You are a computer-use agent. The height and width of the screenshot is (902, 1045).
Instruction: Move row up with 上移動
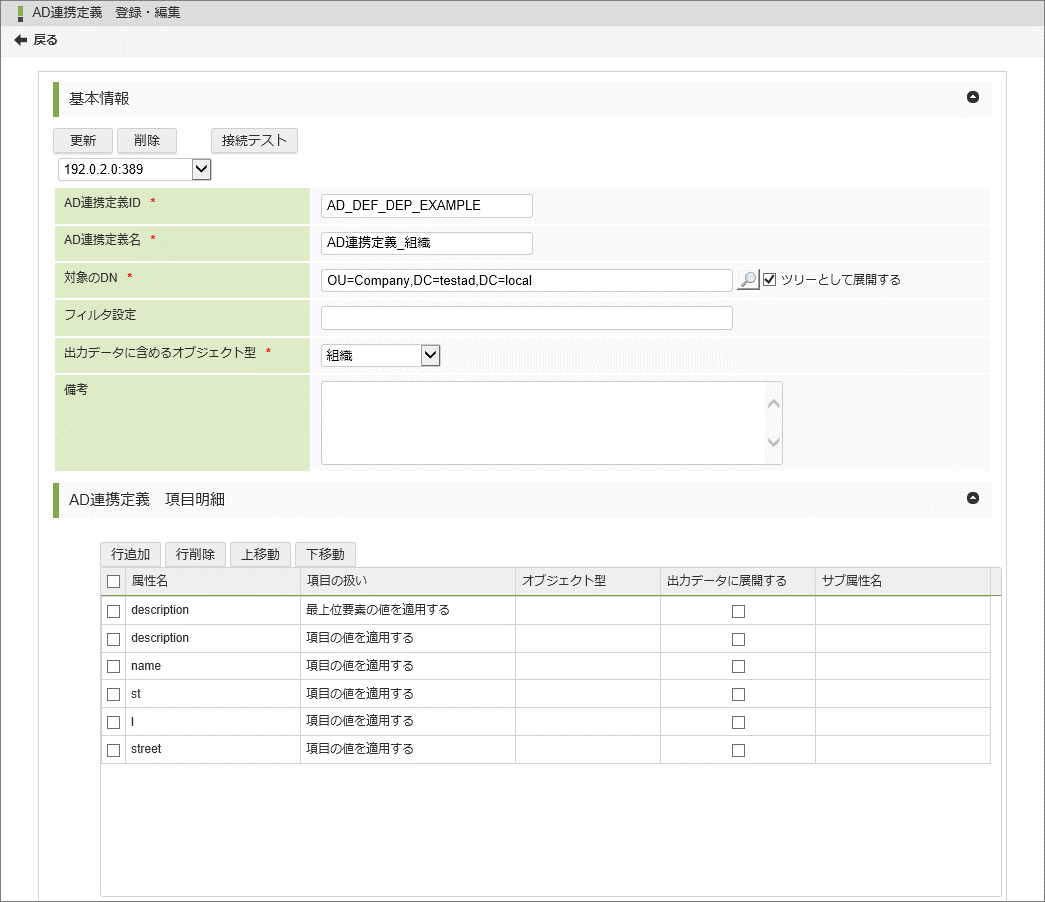[260, 554]
